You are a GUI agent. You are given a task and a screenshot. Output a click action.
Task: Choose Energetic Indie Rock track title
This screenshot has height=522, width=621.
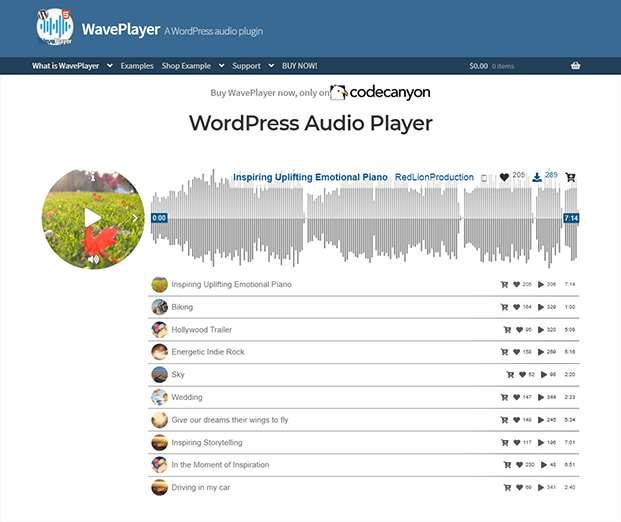coord(208,352)
